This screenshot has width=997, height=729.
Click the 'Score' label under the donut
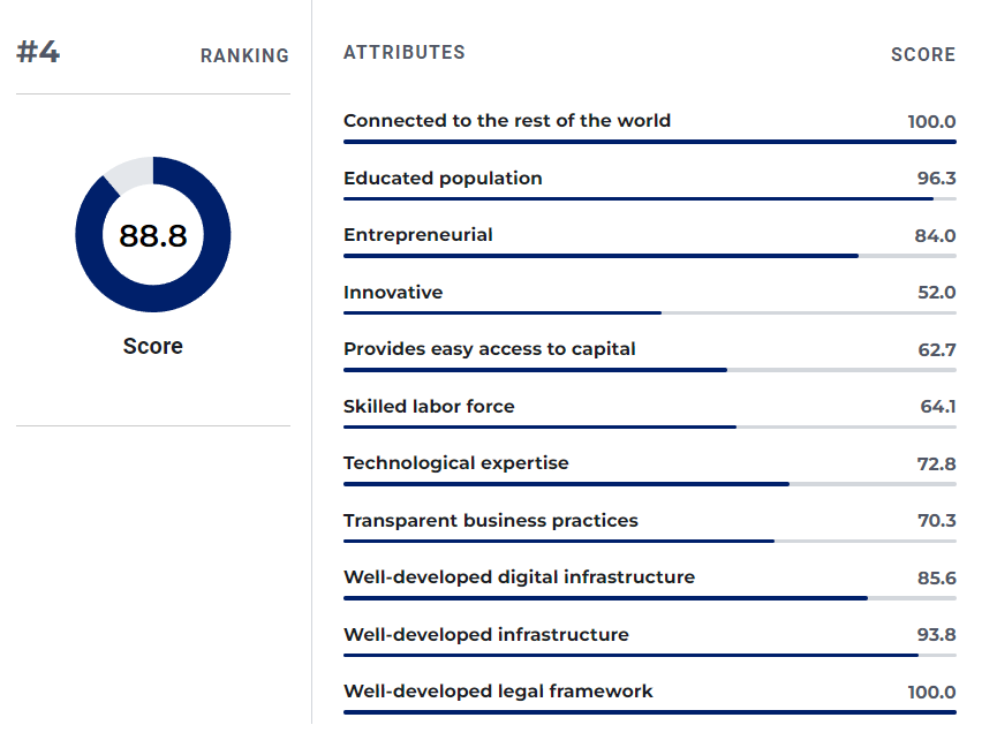click(152, 346)
